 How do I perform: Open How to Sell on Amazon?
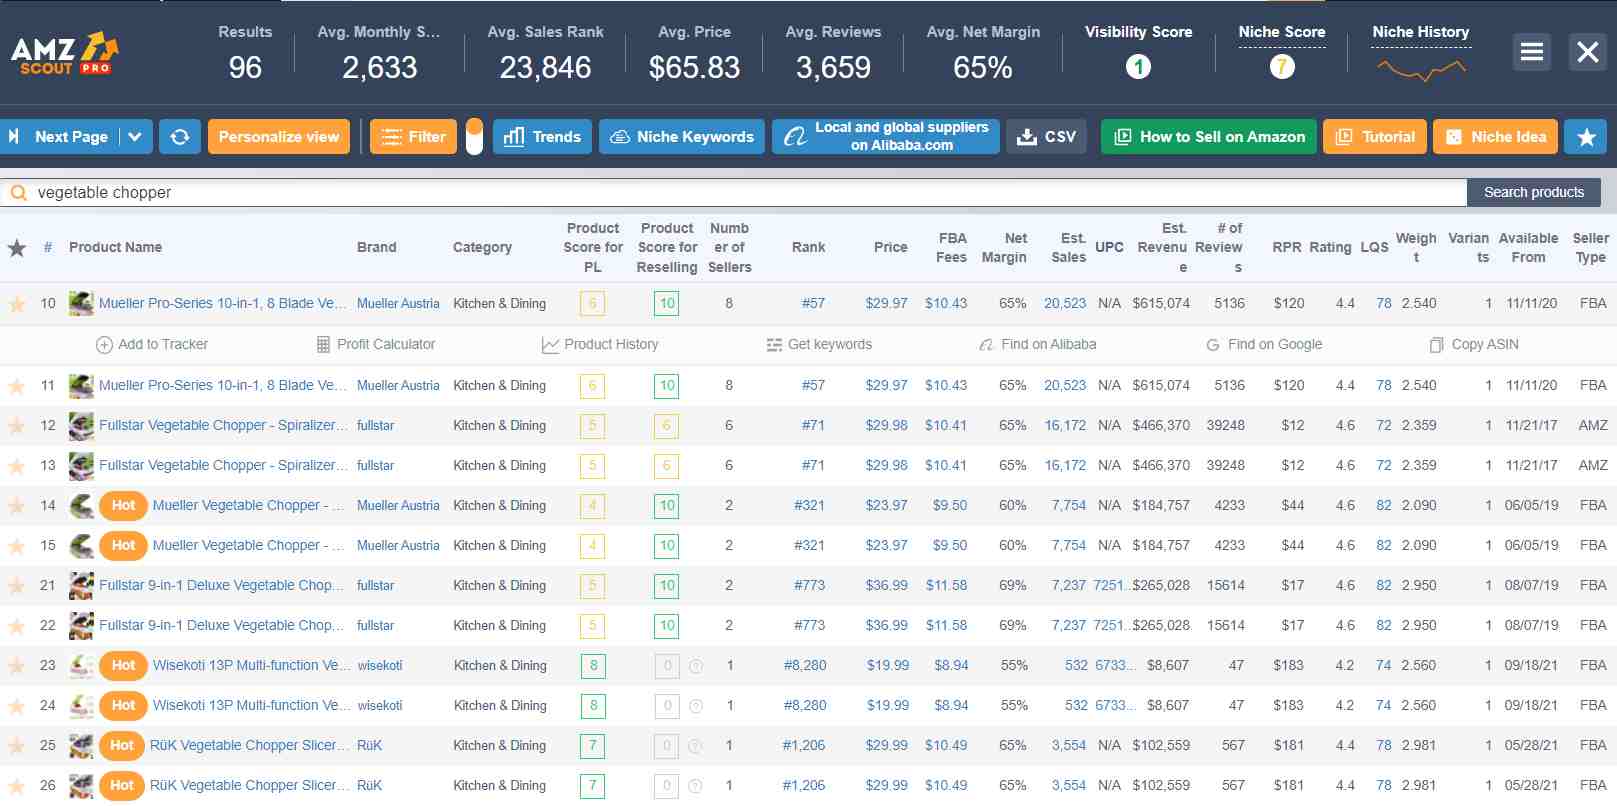tap(1209, 137)
